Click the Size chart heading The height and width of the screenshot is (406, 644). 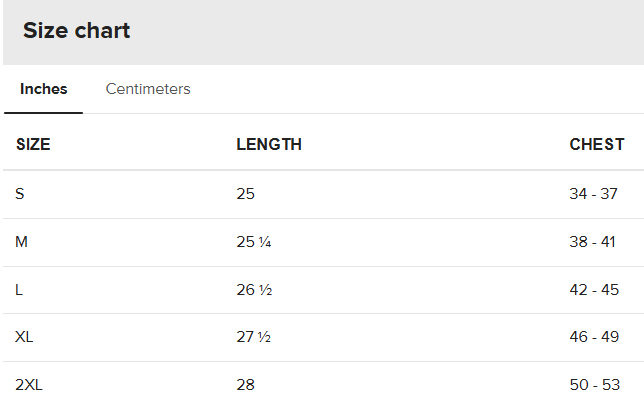pos(76,30)
